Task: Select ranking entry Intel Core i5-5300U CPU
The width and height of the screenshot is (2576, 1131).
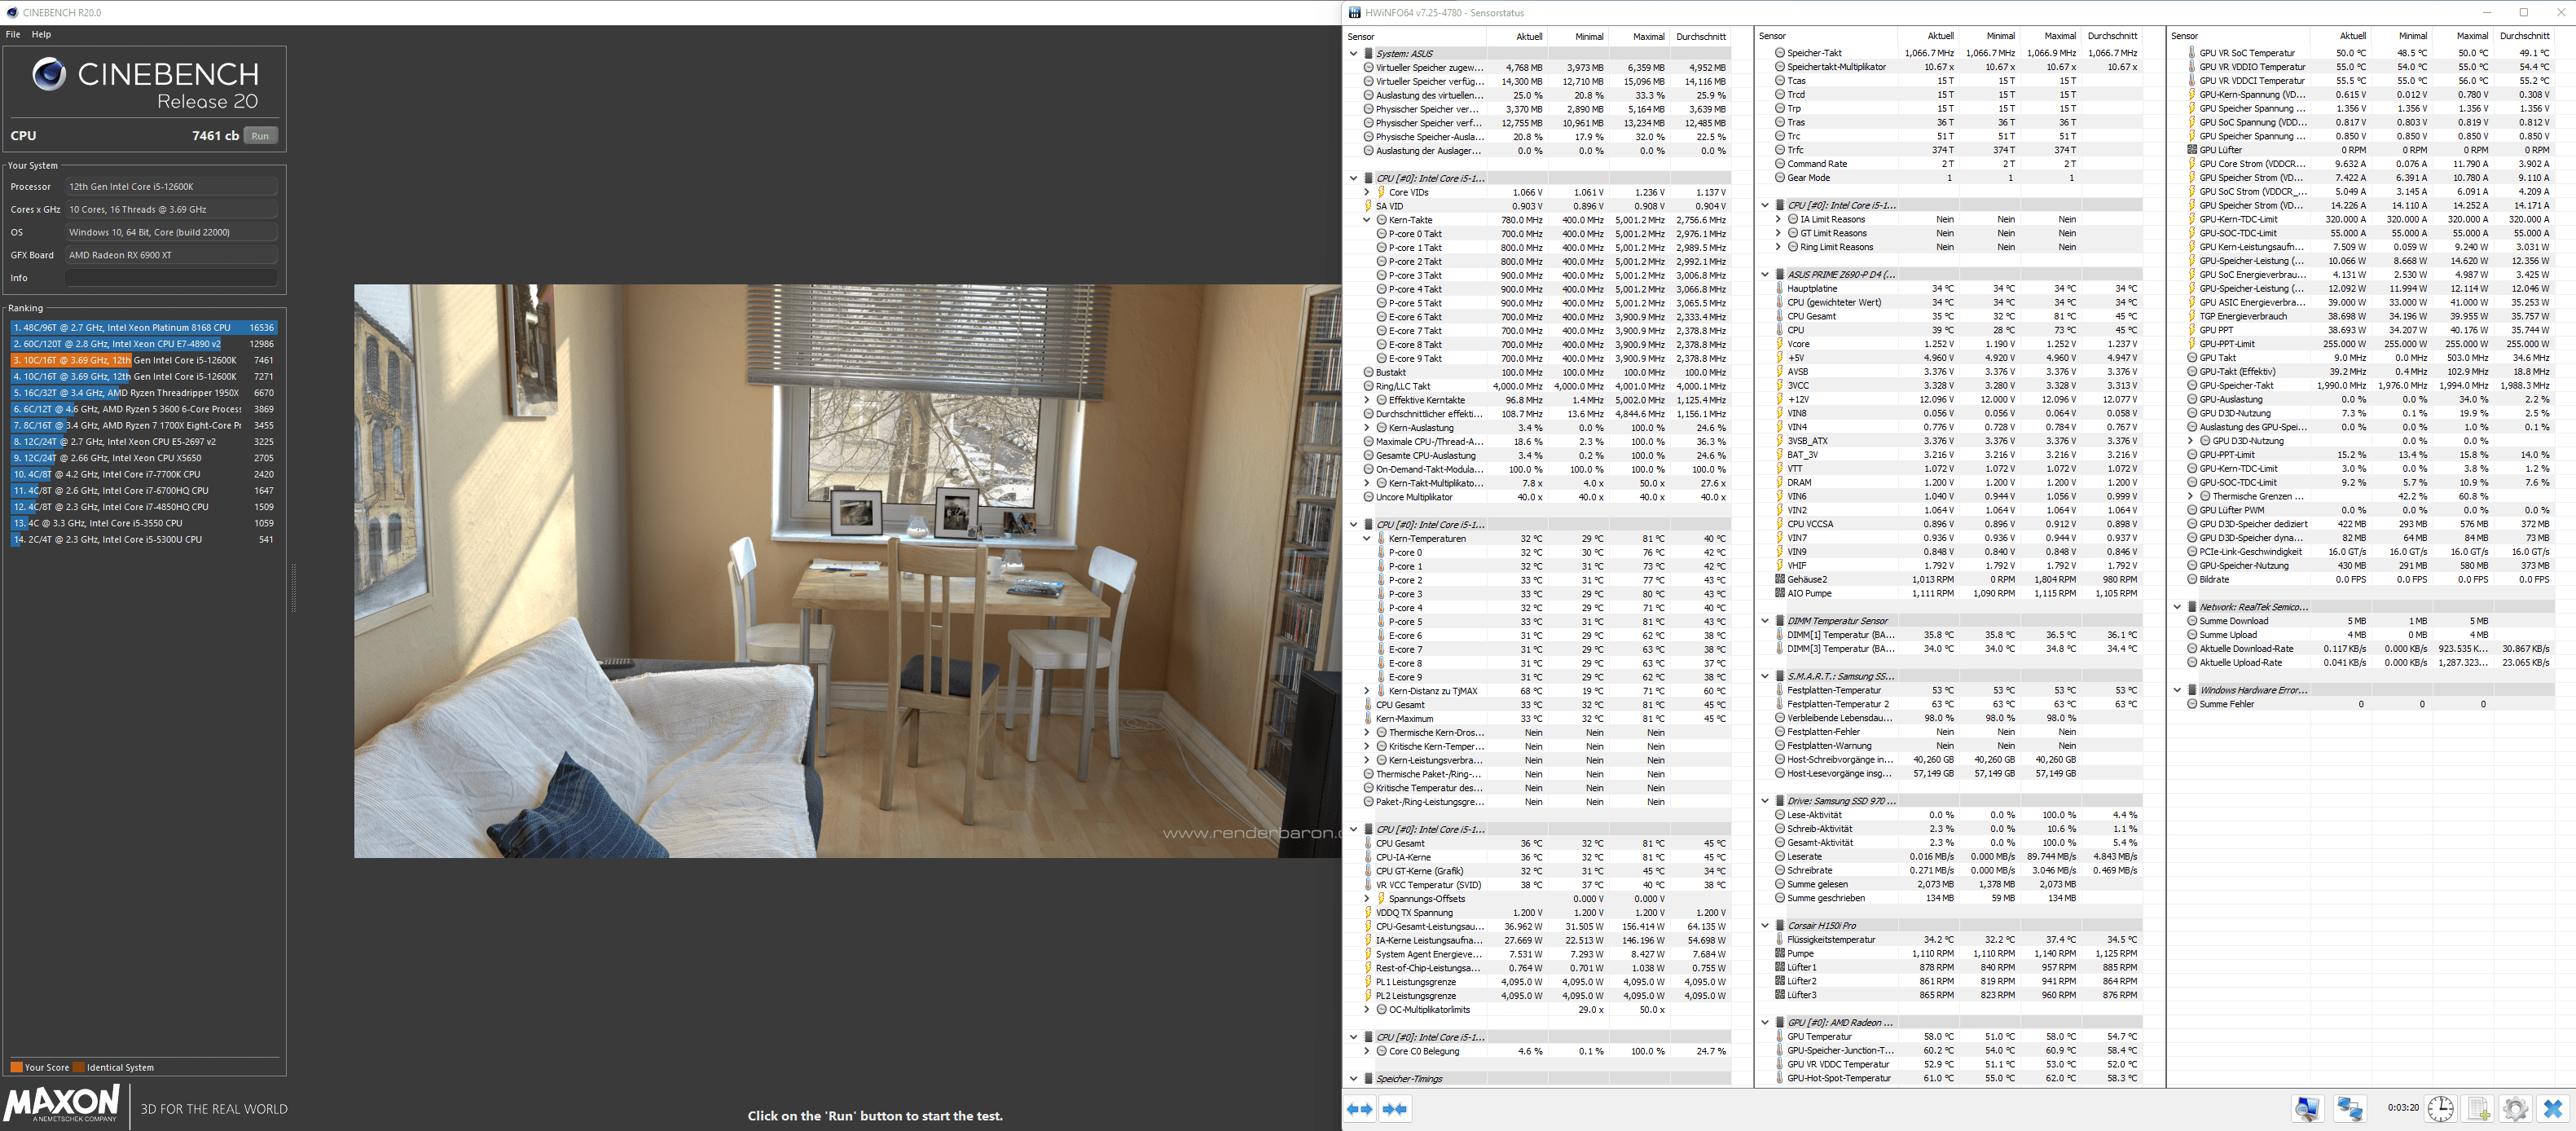Action: coord(143,540)
